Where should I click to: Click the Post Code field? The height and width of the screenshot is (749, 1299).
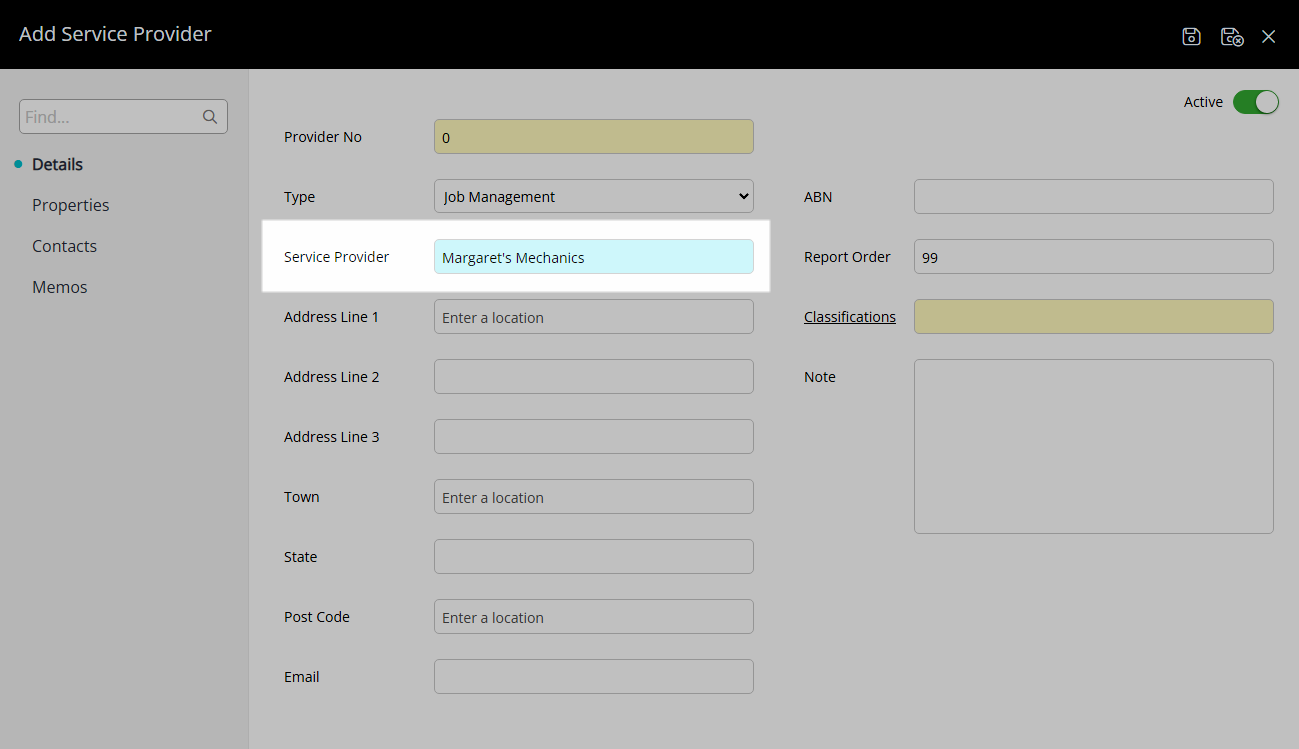click(594, 617)
